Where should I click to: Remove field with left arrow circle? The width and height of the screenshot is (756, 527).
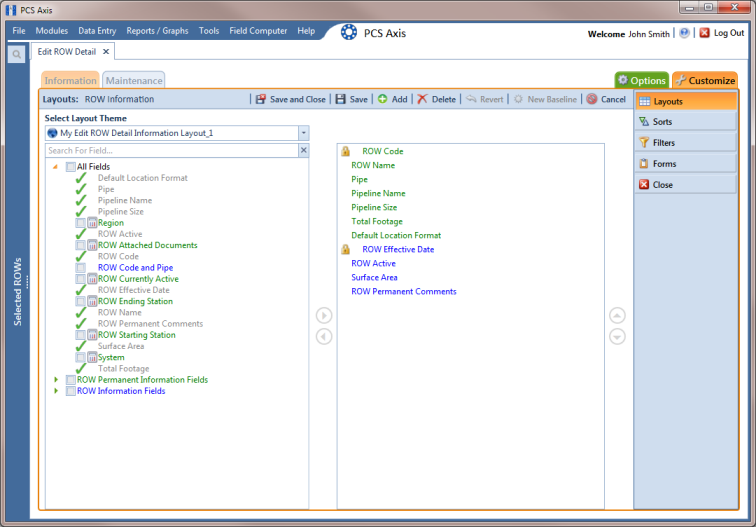coord(324,336)
